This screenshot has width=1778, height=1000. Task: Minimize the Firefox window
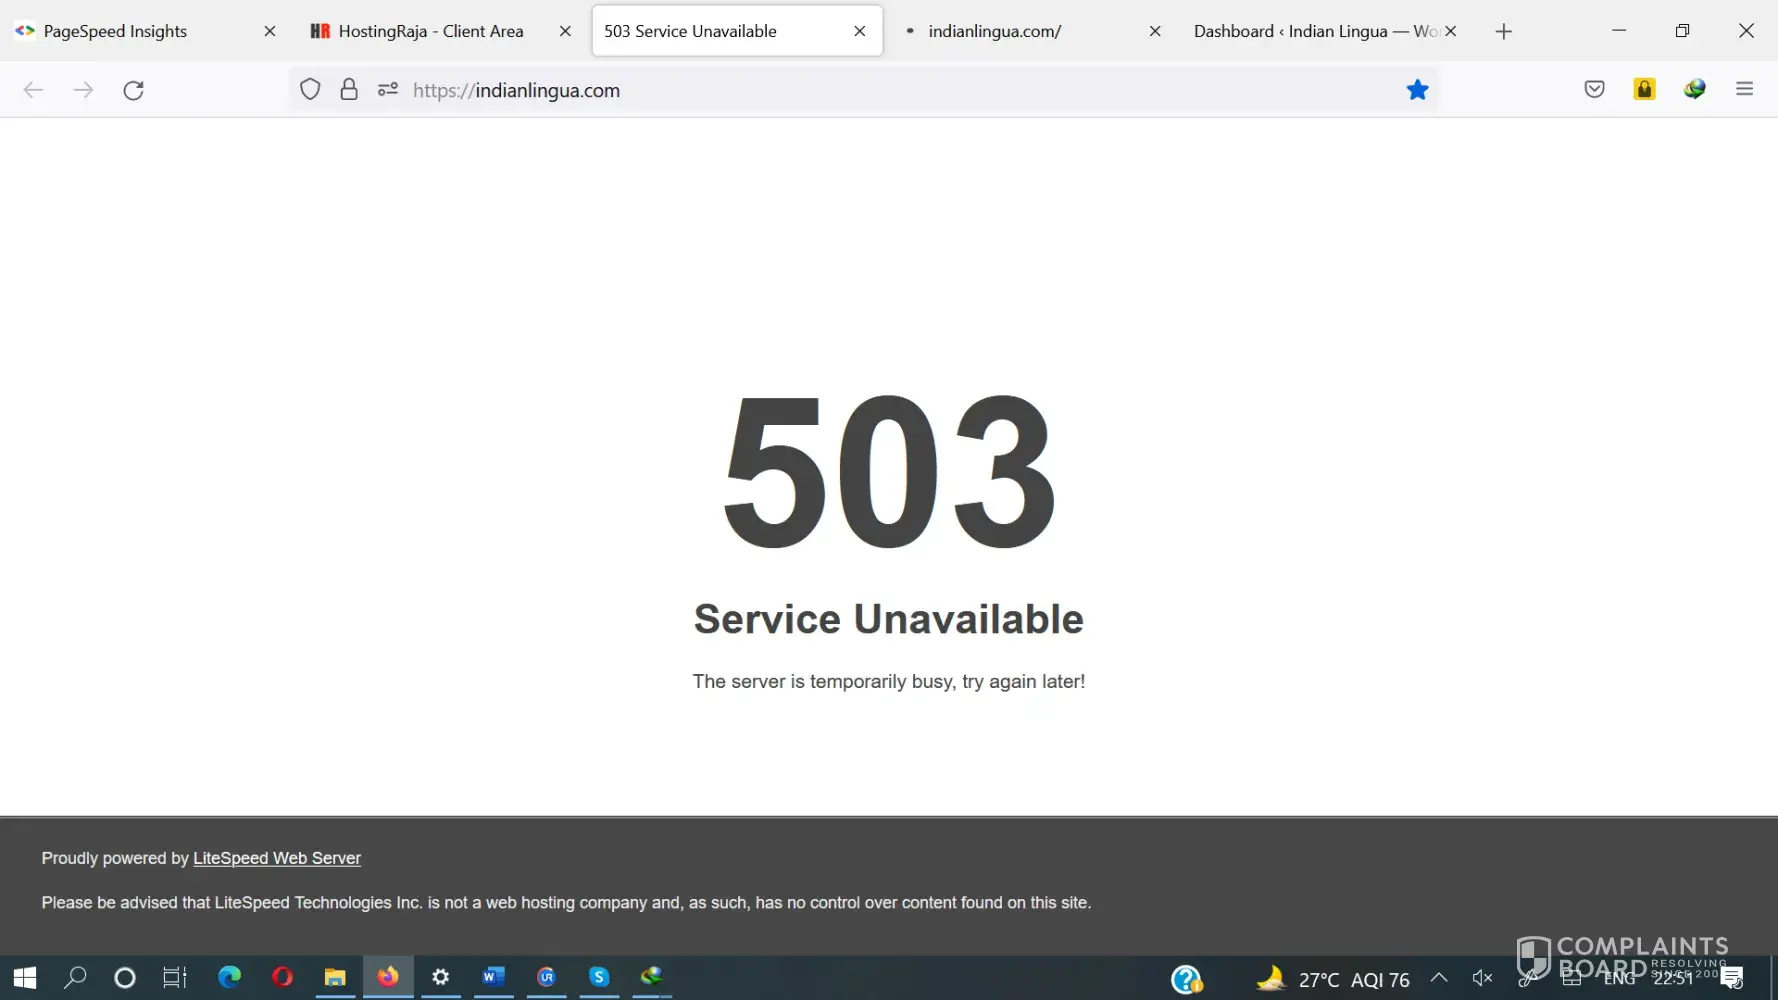1619,31
